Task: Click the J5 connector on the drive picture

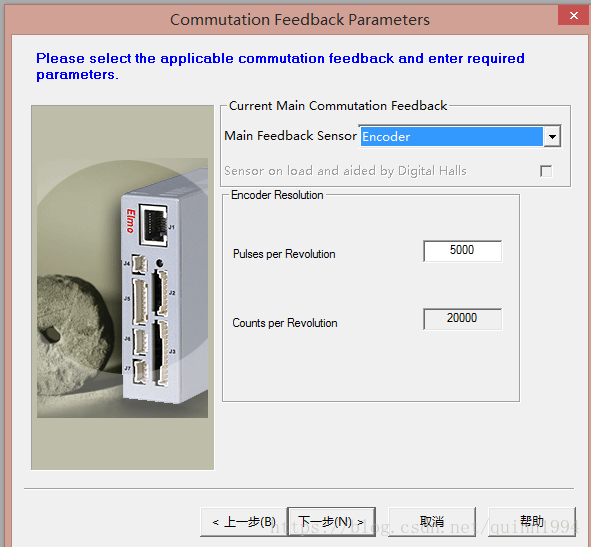Action: click(x=140, y=302)
